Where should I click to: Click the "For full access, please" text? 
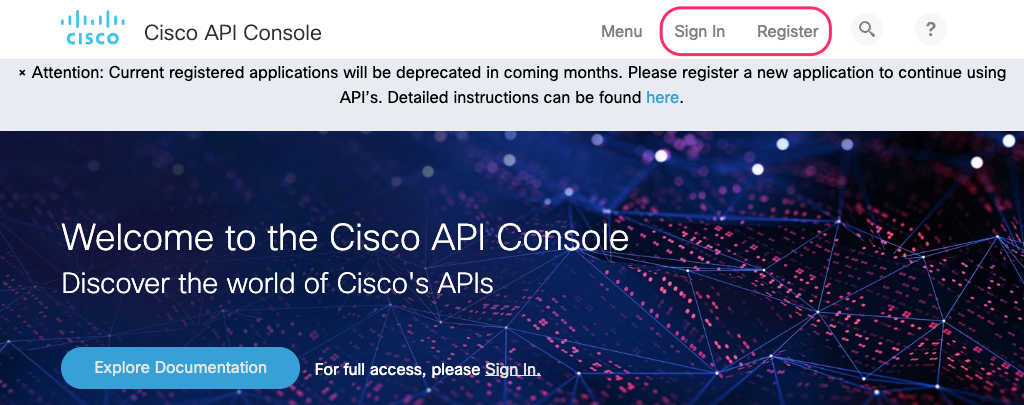point(397,370)
